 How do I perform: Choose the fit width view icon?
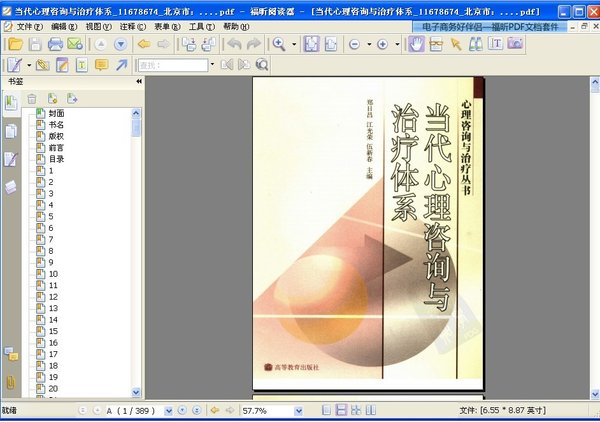pyautogui.click(x=331, y=44)
